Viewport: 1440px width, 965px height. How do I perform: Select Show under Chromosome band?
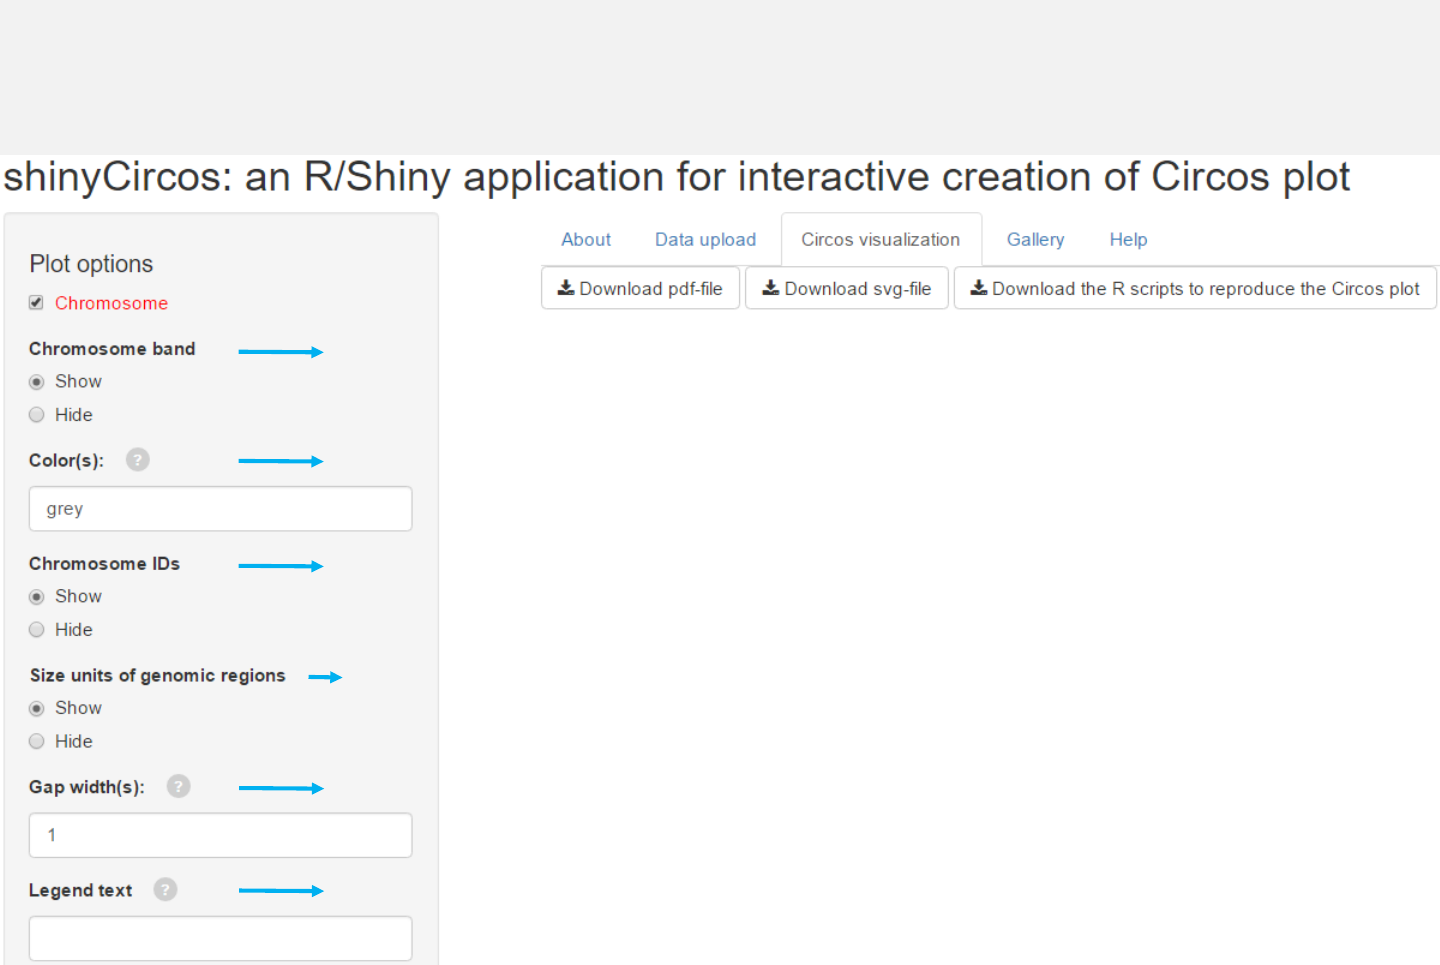[x=37, y=382]
